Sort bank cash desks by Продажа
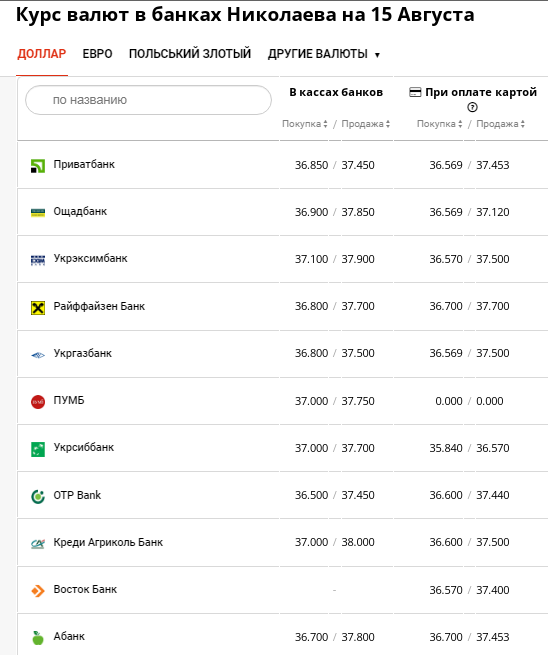 pos(365,124)
